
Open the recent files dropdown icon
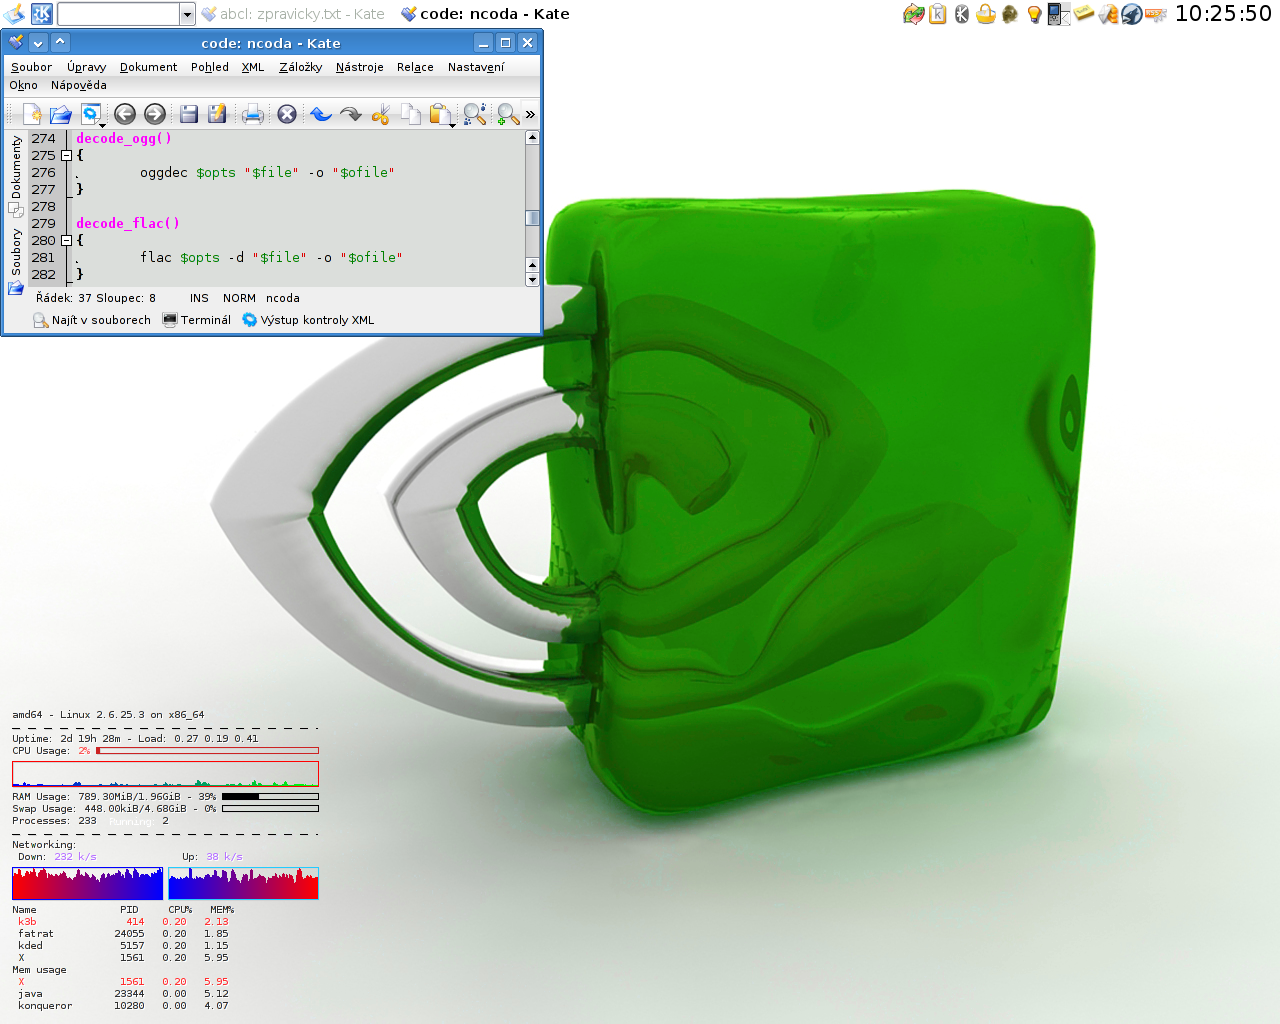click(92, 114)
